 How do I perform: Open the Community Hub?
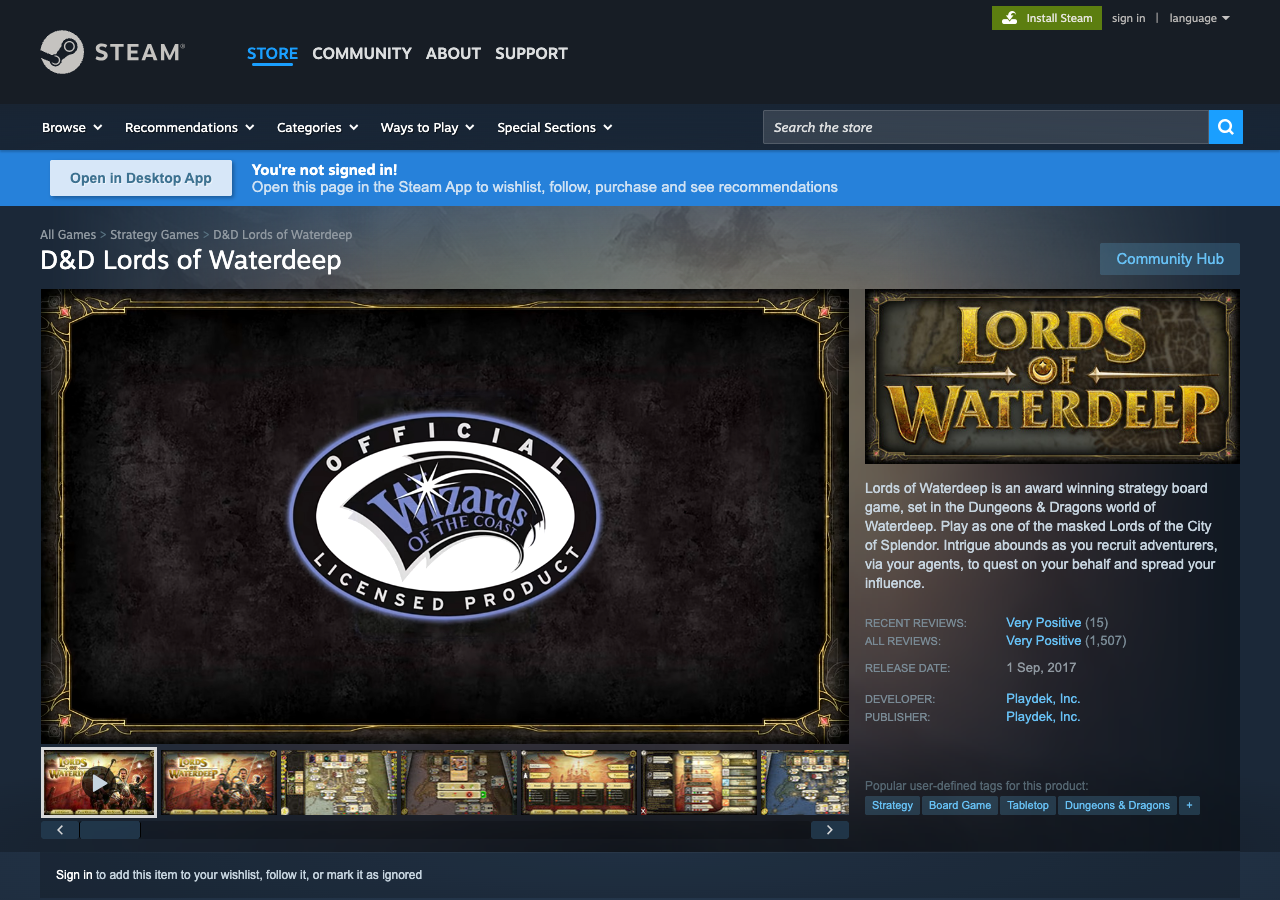[x=1169, y=258]
